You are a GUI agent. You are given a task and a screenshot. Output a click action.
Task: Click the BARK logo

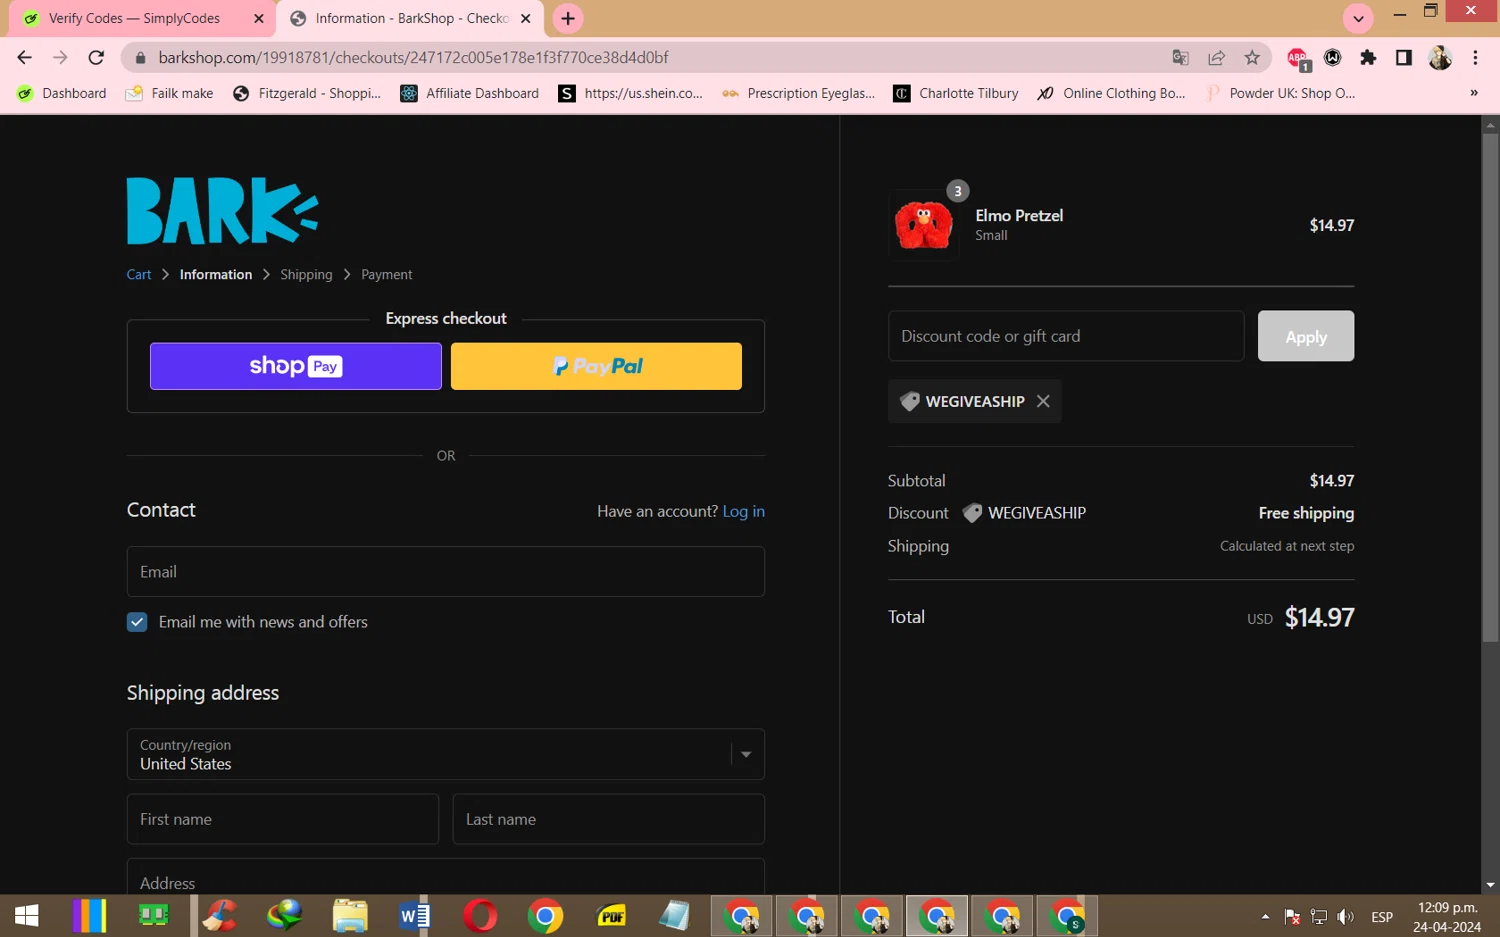pyautogui.click(x=222, y=211)
